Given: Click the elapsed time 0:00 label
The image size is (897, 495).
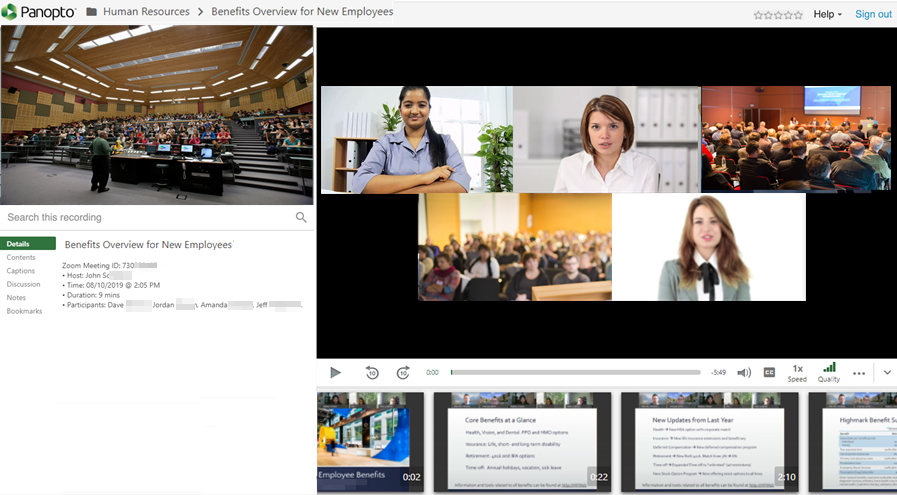Looking at the screenshot, I should click(432, 373).
